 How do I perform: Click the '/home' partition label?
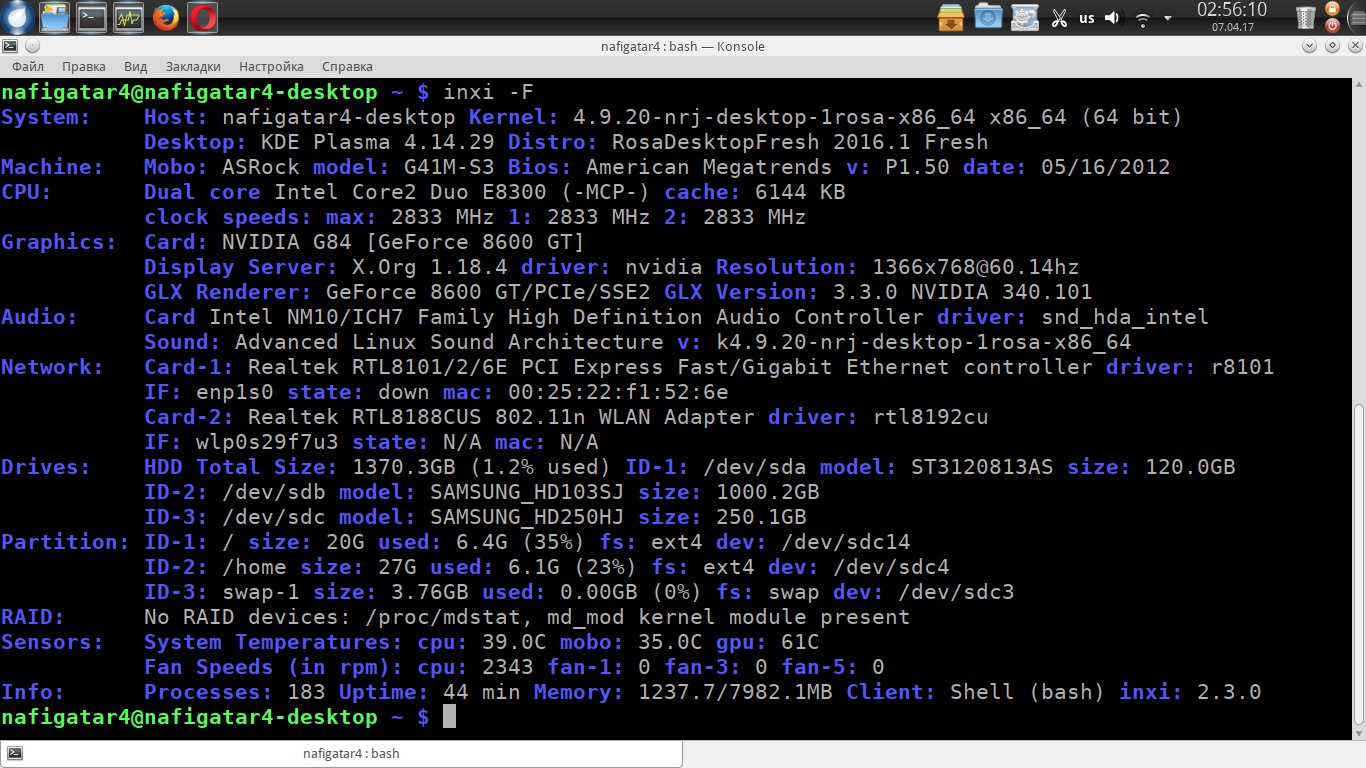[x=254, y=567]
